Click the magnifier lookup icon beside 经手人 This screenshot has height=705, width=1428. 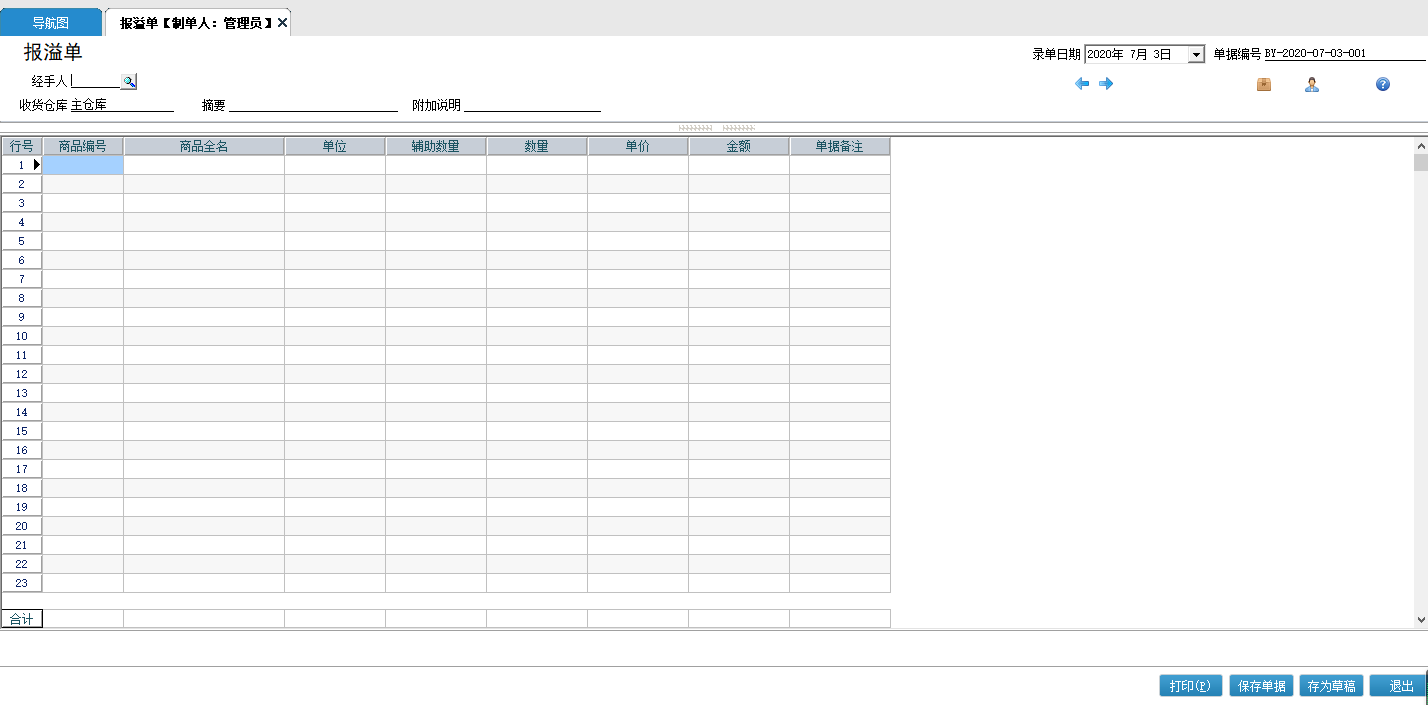(129, 82)
